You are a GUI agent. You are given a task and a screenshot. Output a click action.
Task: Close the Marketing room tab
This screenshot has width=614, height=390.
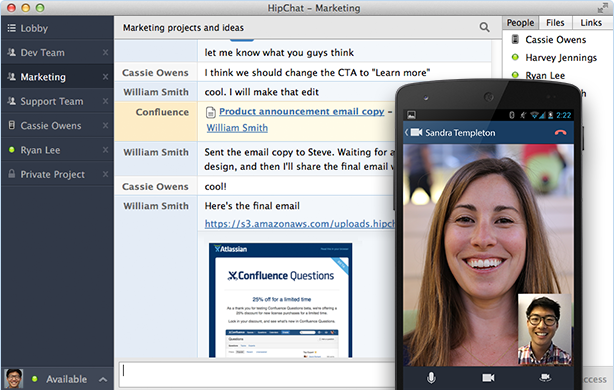coord(105,77)
